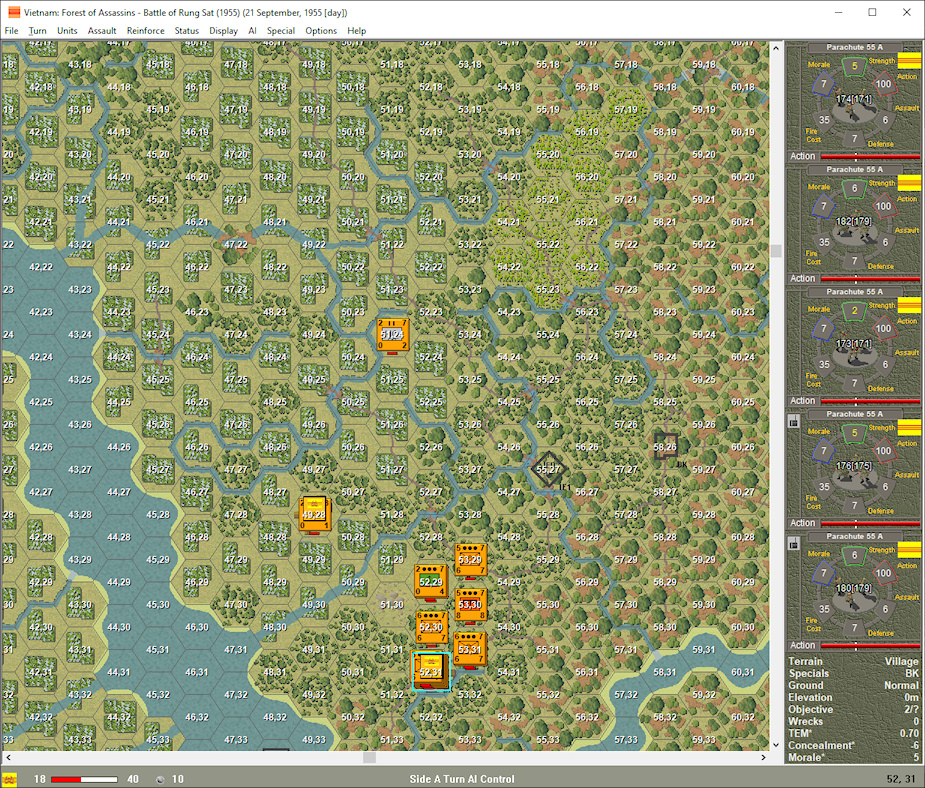Viewport: 925px width, 788px height.
Task: Click the highlighted unit stack at hex 52,31
Action: pyautogui.click(x=431, y=671)
